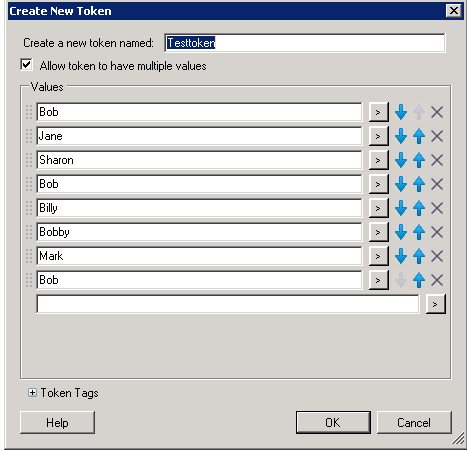Delete the Billy value row
This screenshot has height=451, width=467.
click(x=437, y=208)
